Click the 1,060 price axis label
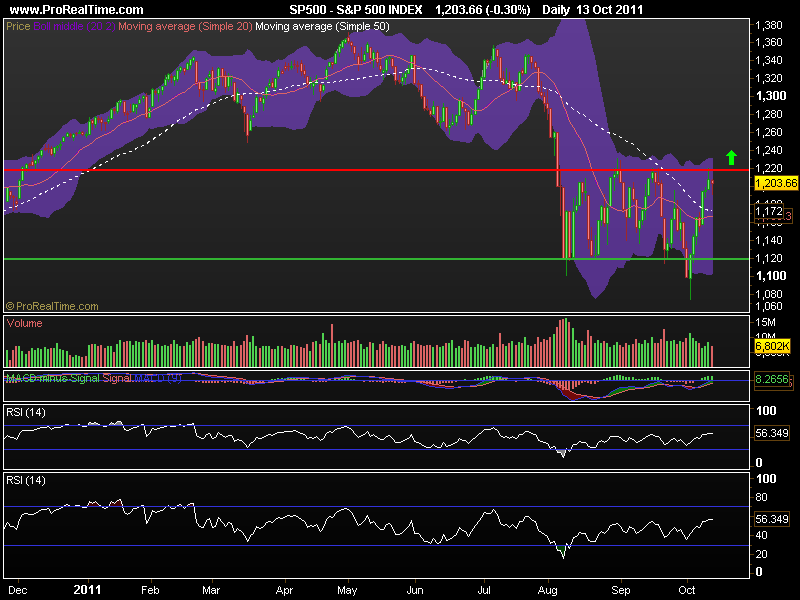Screen dimensions: 800x600 (x=769, y=306)
